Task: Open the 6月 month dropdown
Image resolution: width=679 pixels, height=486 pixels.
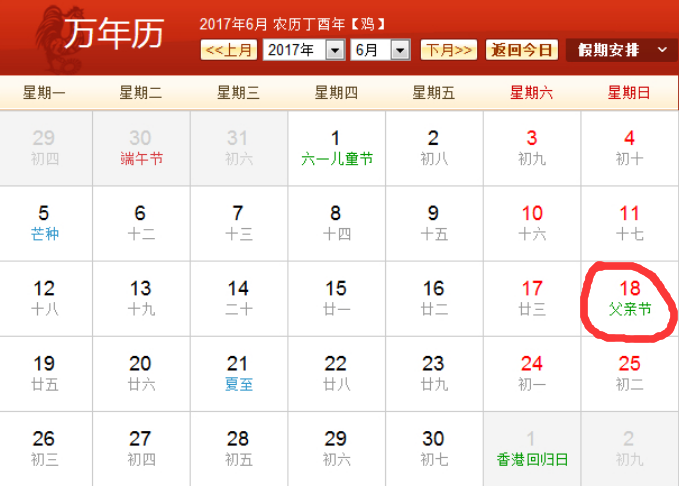Action: coord(380,50)
